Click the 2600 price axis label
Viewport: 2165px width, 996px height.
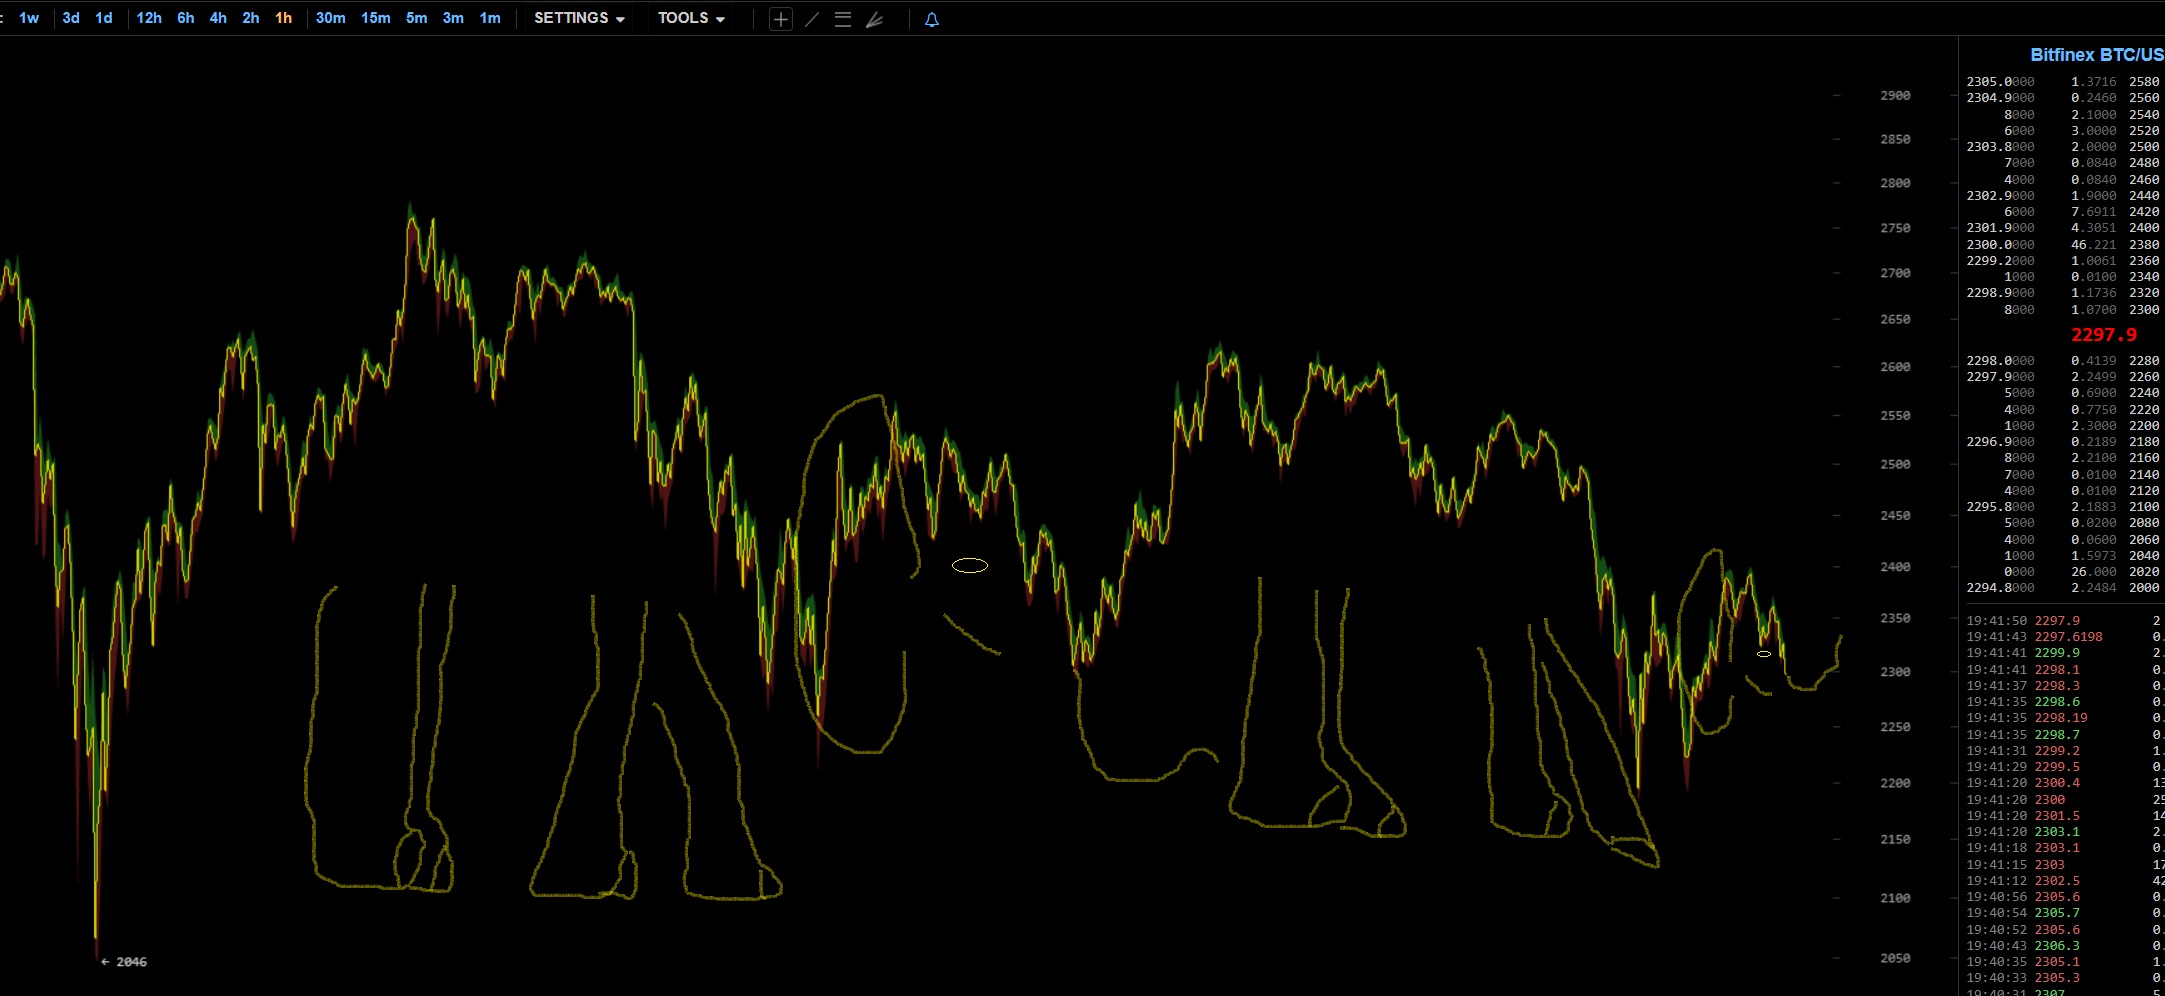pos(1895,367)
